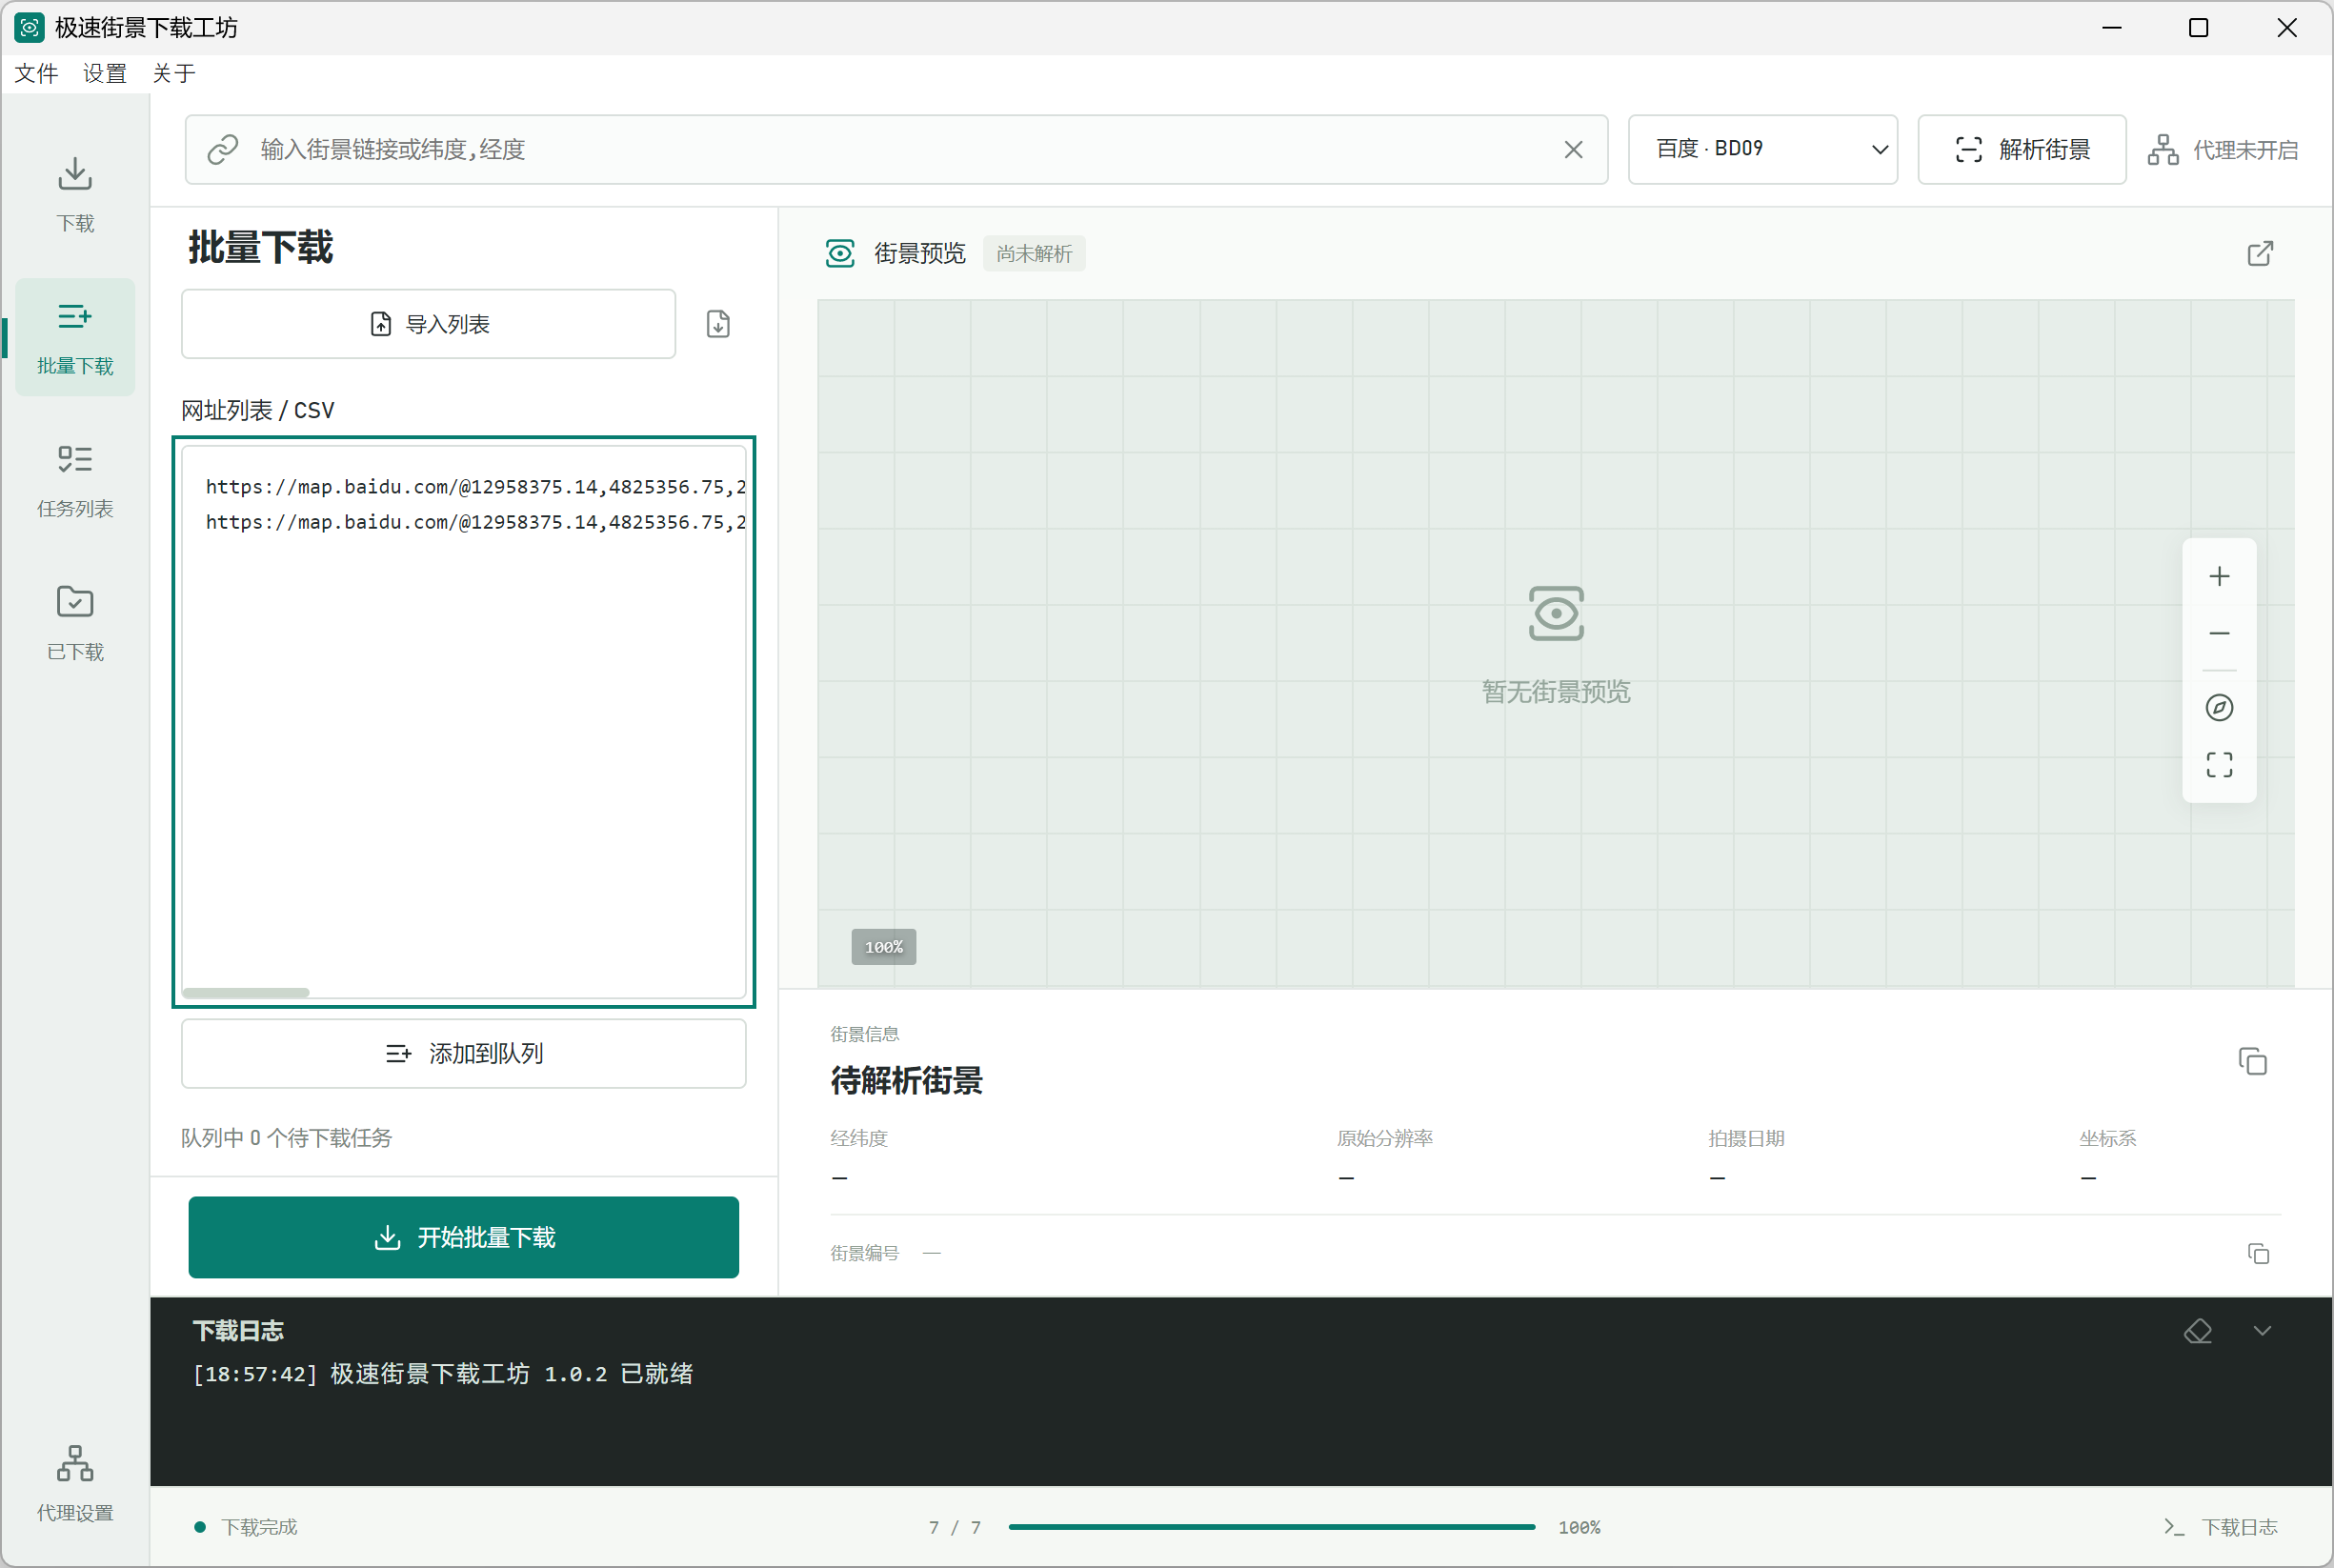Open the preview in an external window
Screen dimensions: 2334x1568
(x=2260, y=253)
